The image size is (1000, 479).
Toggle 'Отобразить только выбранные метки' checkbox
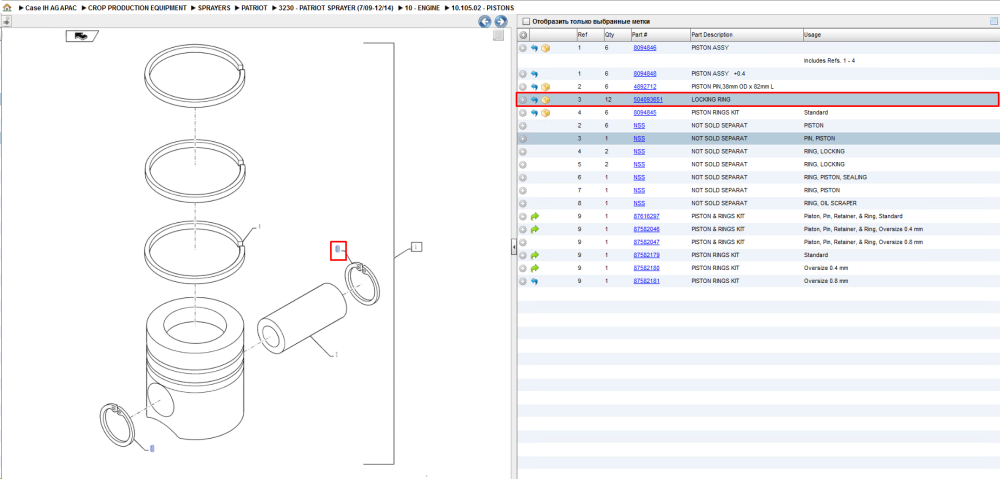(526, 21)
